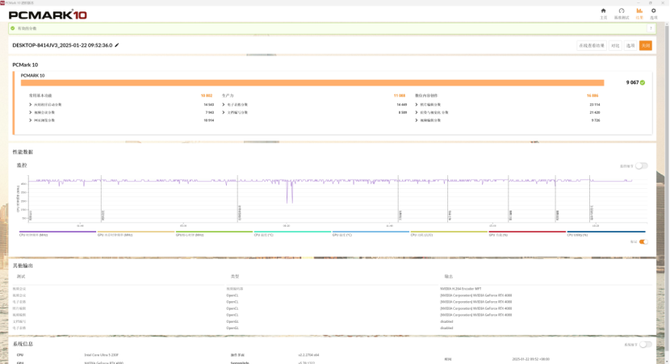This screenshot has width=670, height=364.
Task: Click the view result online button
Action: 591,45
